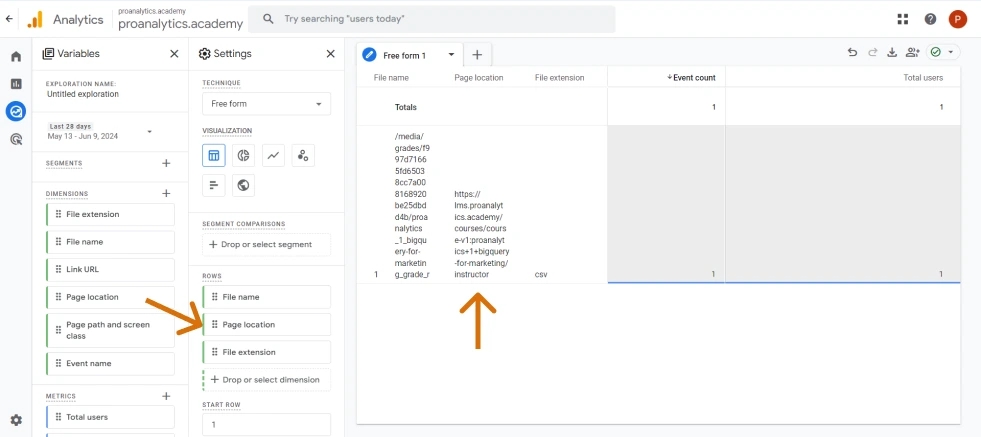
Task: Open the data quality status dropdown
Action: 942,53
